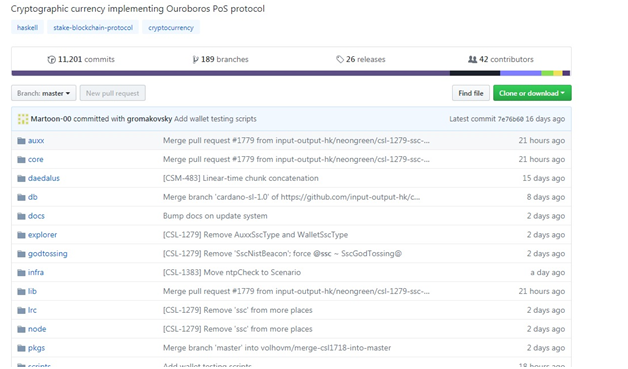628x369 pixels.
Task: Open the node folder
Action: click(x=37, y=329)
